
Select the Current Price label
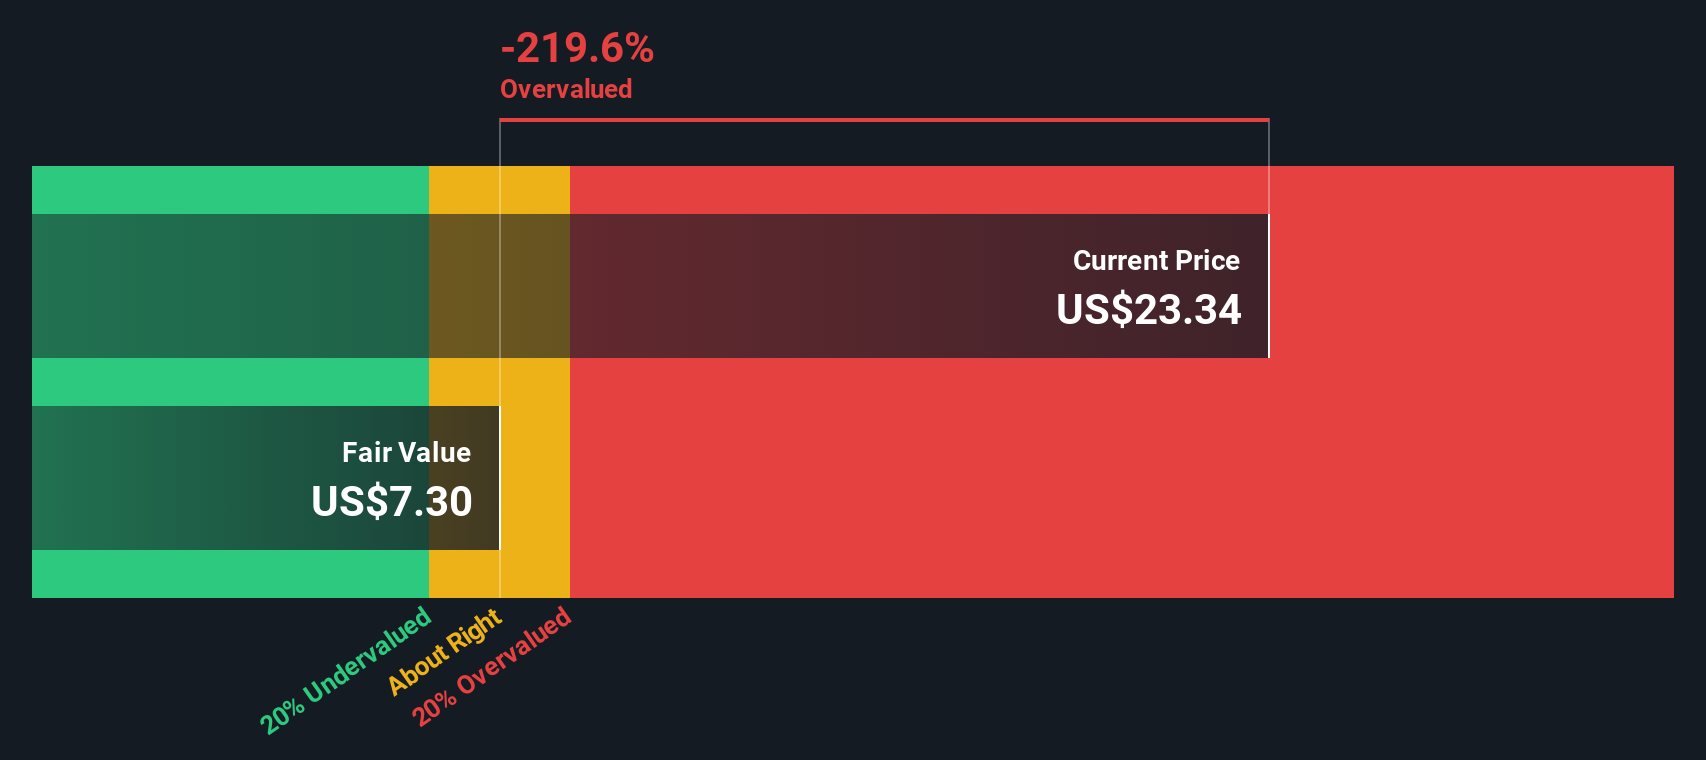tap(1156, 260)
